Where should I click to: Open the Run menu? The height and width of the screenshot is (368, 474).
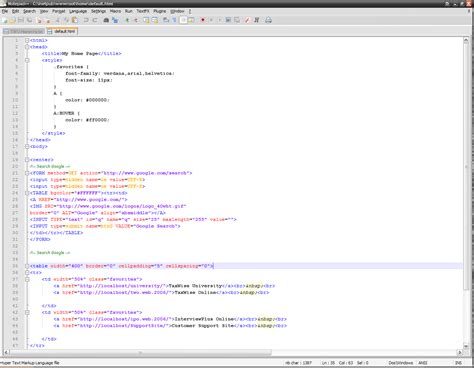tap(129, 11)
